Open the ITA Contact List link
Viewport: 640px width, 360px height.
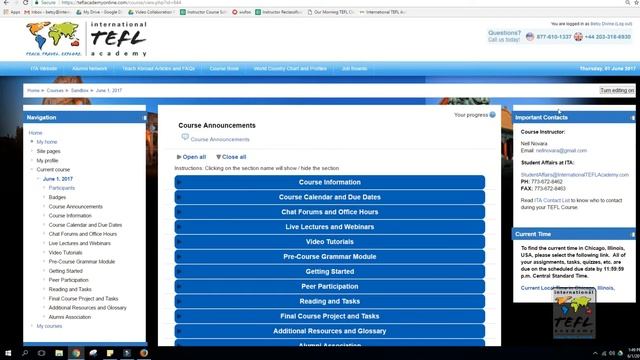(x=552, y=200)
